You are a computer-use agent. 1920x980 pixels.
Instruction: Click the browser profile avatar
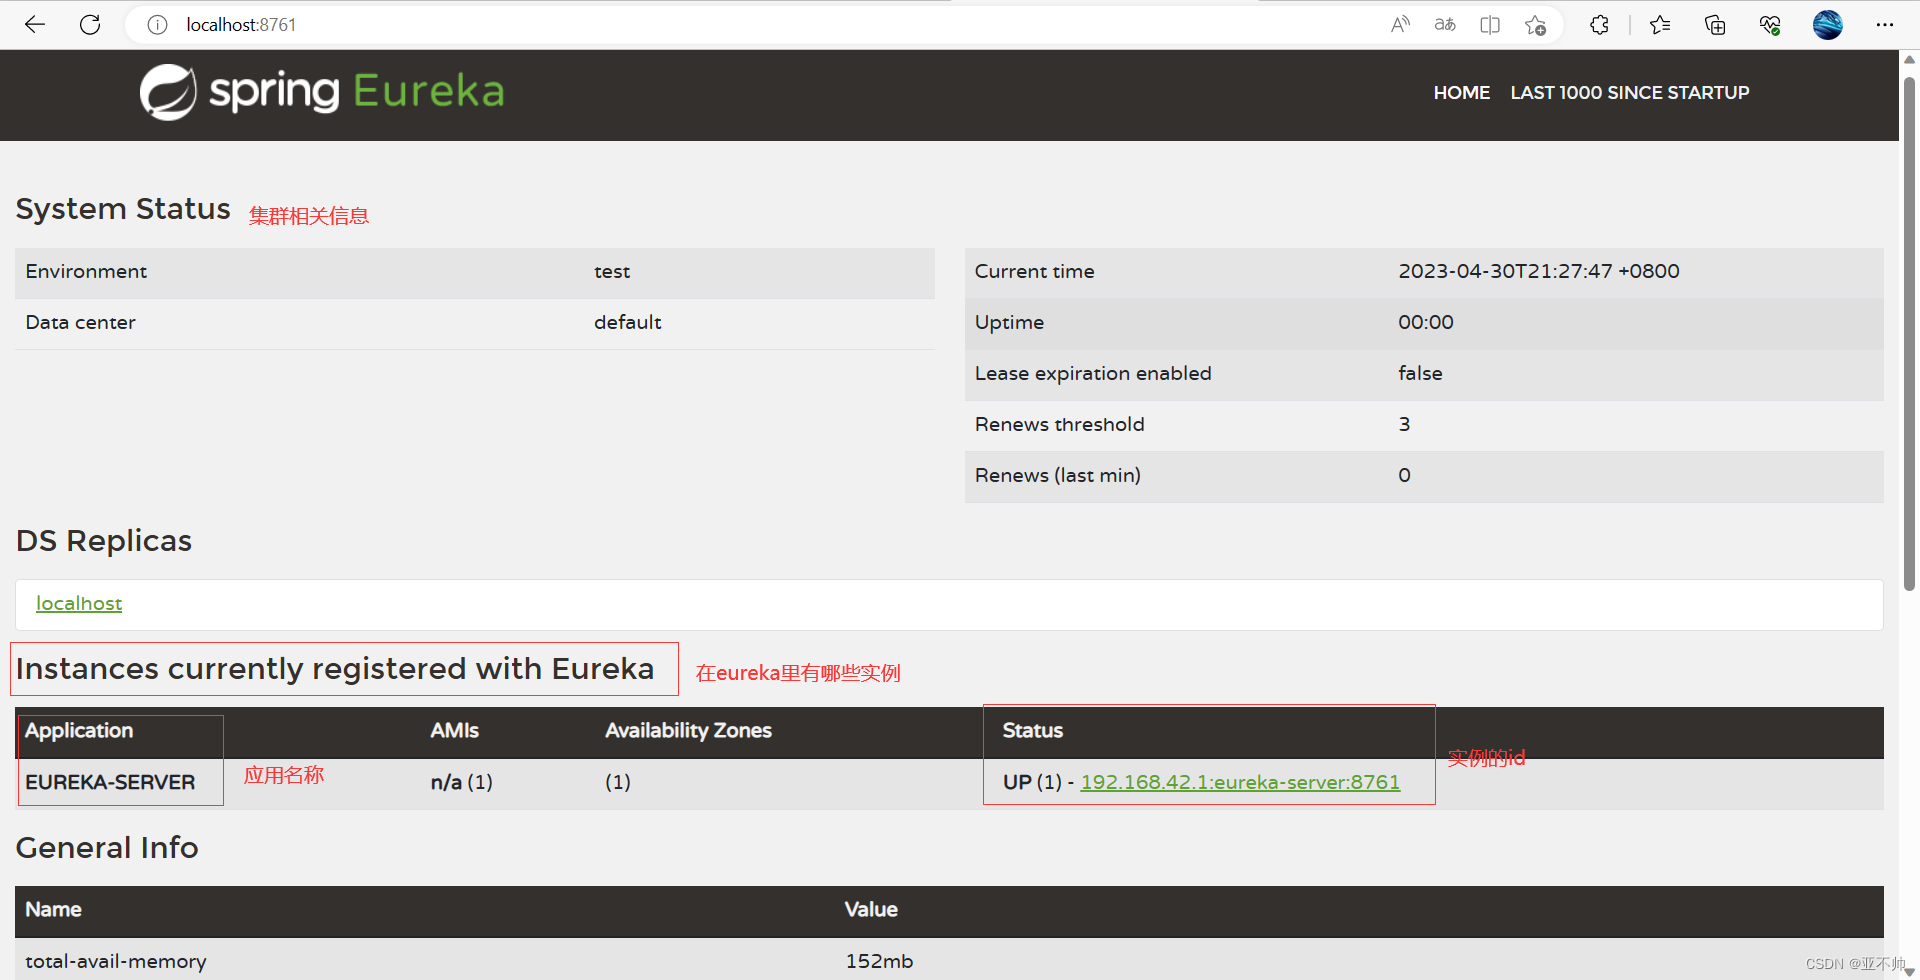(x=1827, y=24)
